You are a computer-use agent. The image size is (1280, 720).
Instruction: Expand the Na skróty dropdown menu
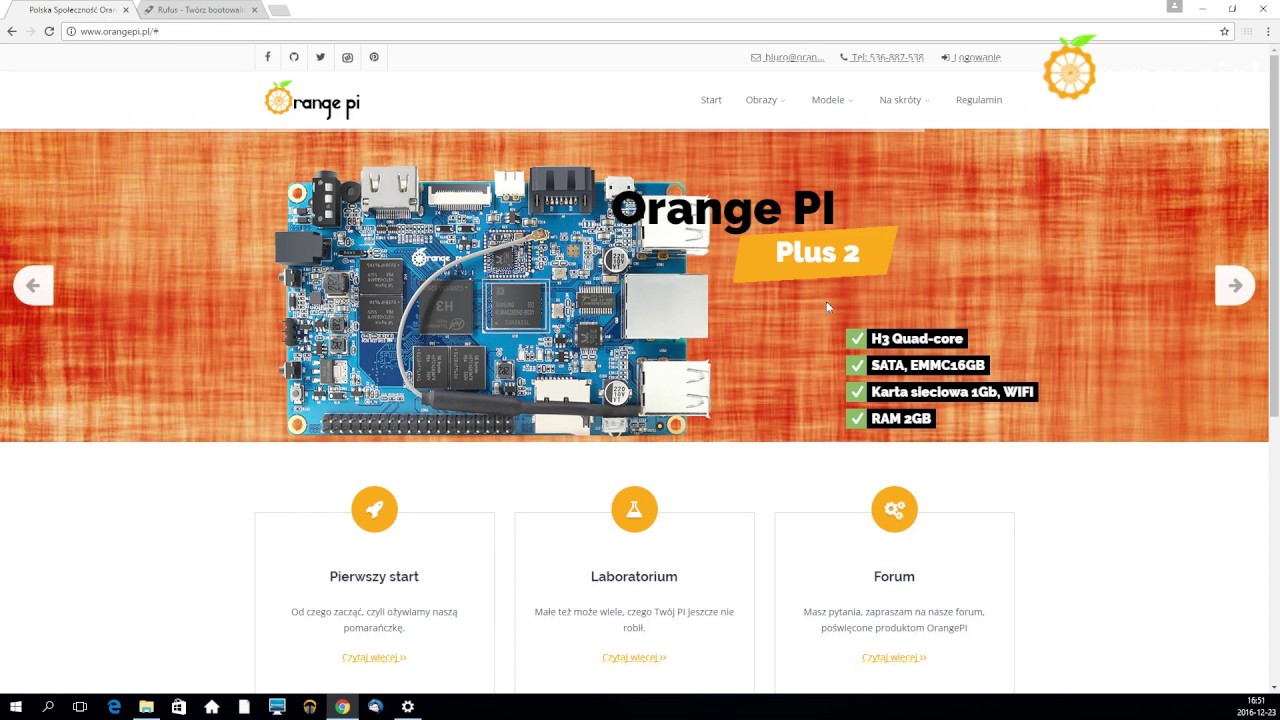[x=904, y=100]
